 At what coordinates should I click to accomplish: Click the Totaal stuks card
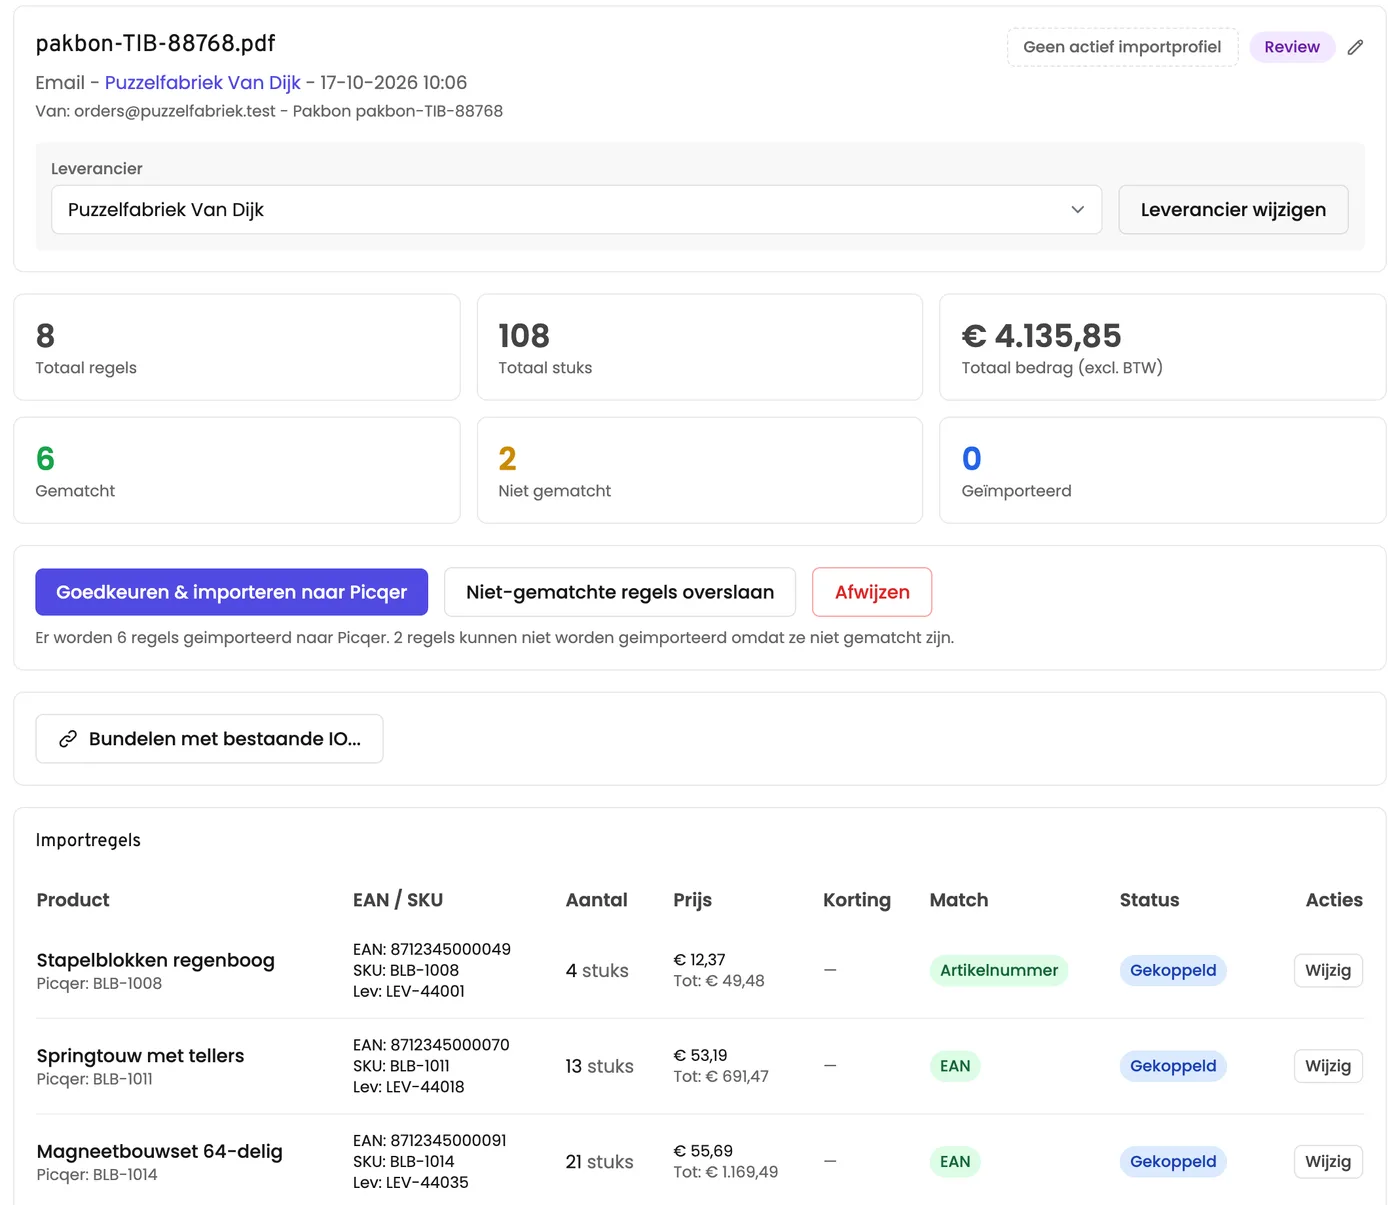click(700, 347)
